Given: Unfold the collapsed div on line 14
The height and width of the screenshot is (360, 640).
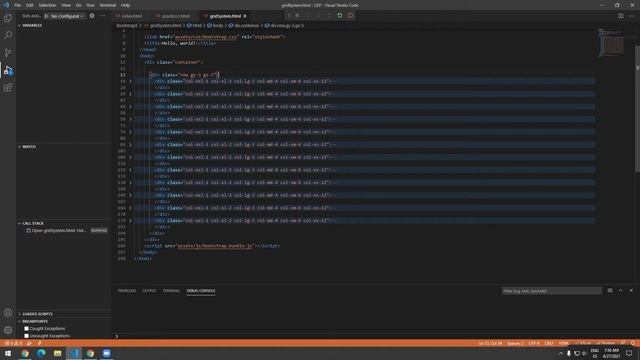Looking at the screenshot, I should point(131,81).
